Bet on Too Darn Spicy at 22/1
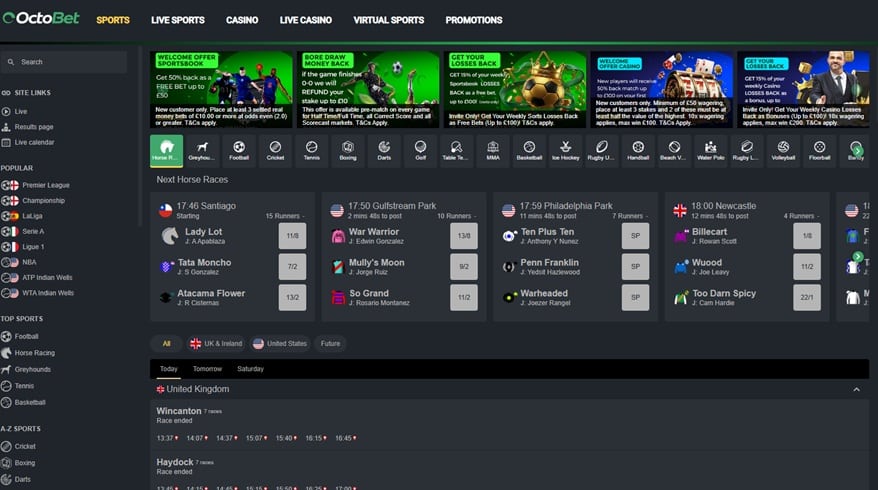 click(807, 297)
